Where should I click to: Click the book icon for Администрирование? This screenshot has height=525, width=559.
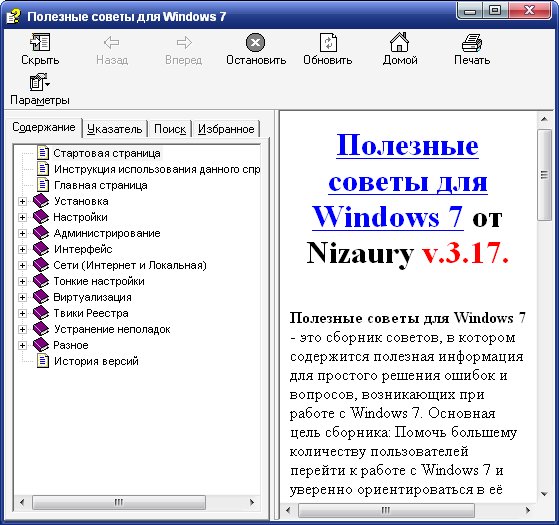41,233
